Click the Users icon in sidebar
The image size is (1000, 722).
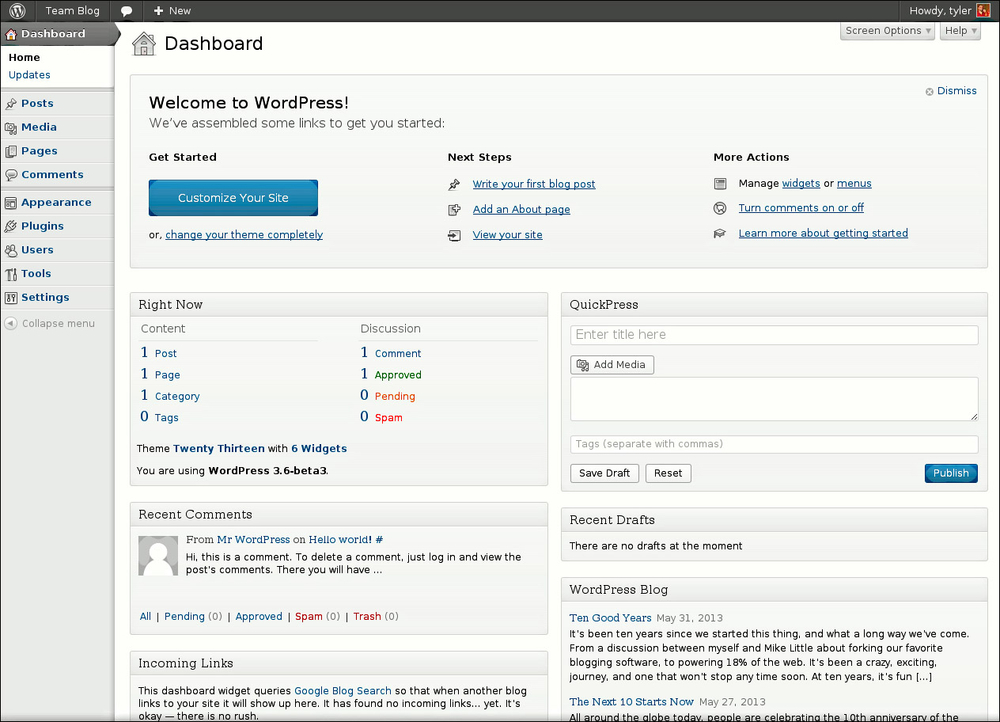coord(11,250)
